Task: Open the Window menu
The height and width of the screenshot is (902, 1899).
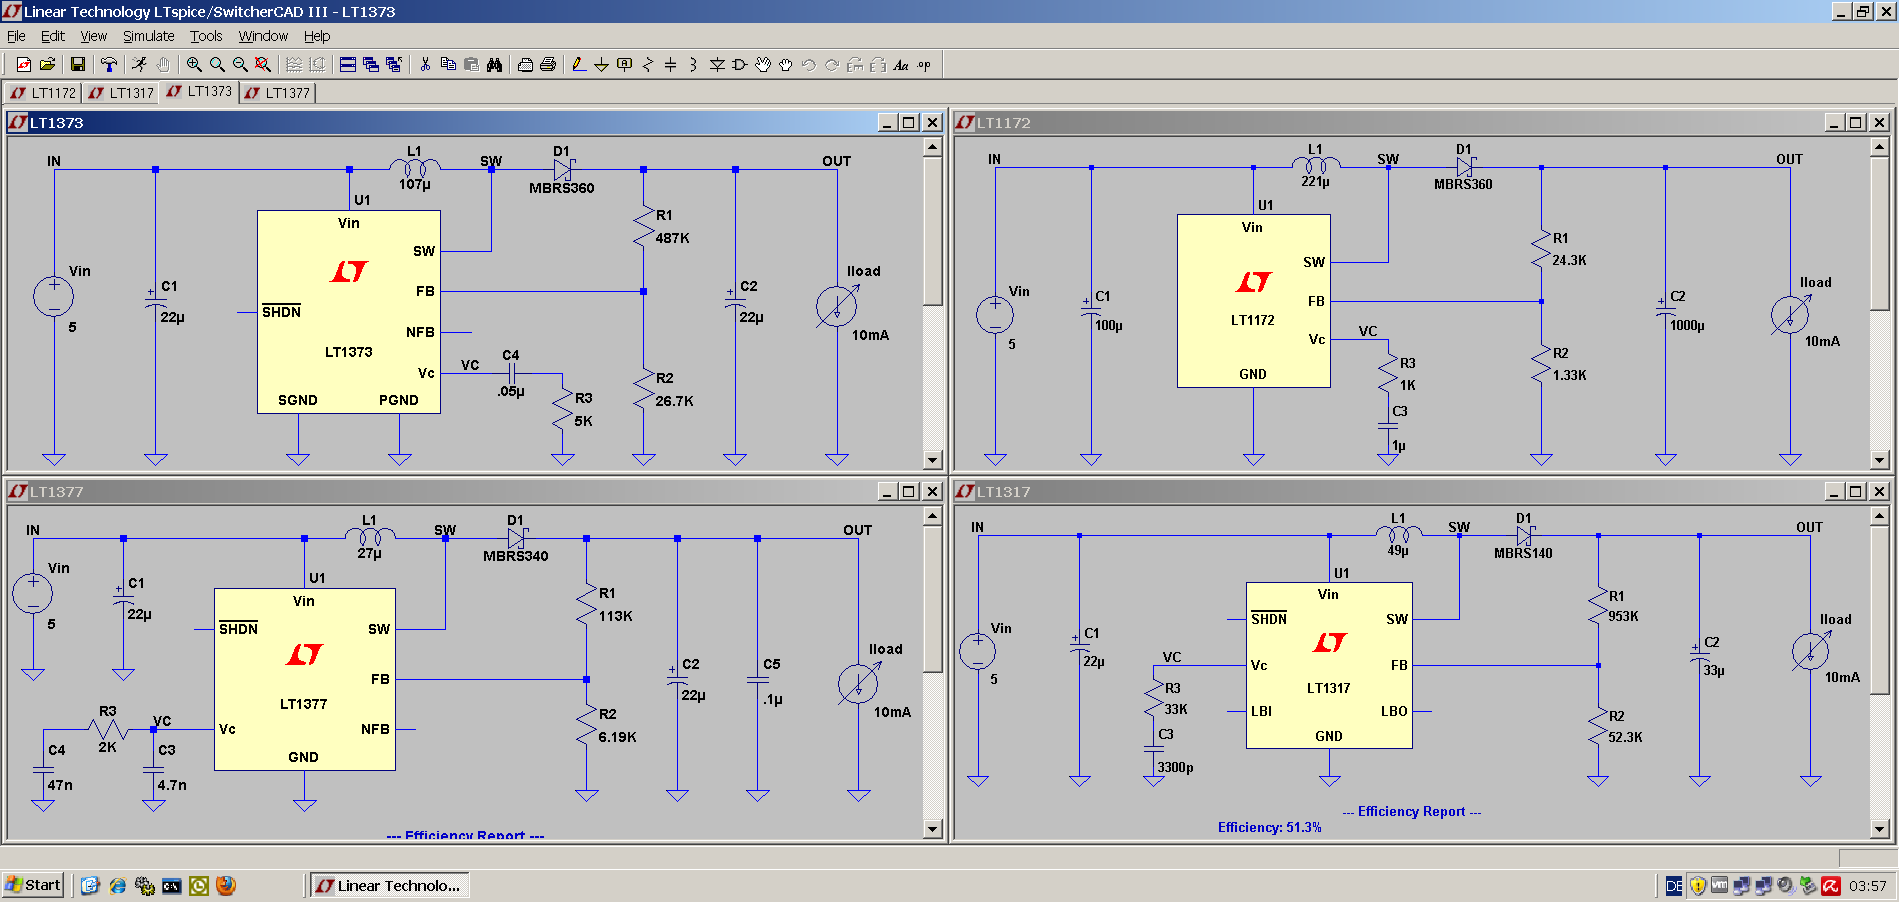Action: coord(263,36)
